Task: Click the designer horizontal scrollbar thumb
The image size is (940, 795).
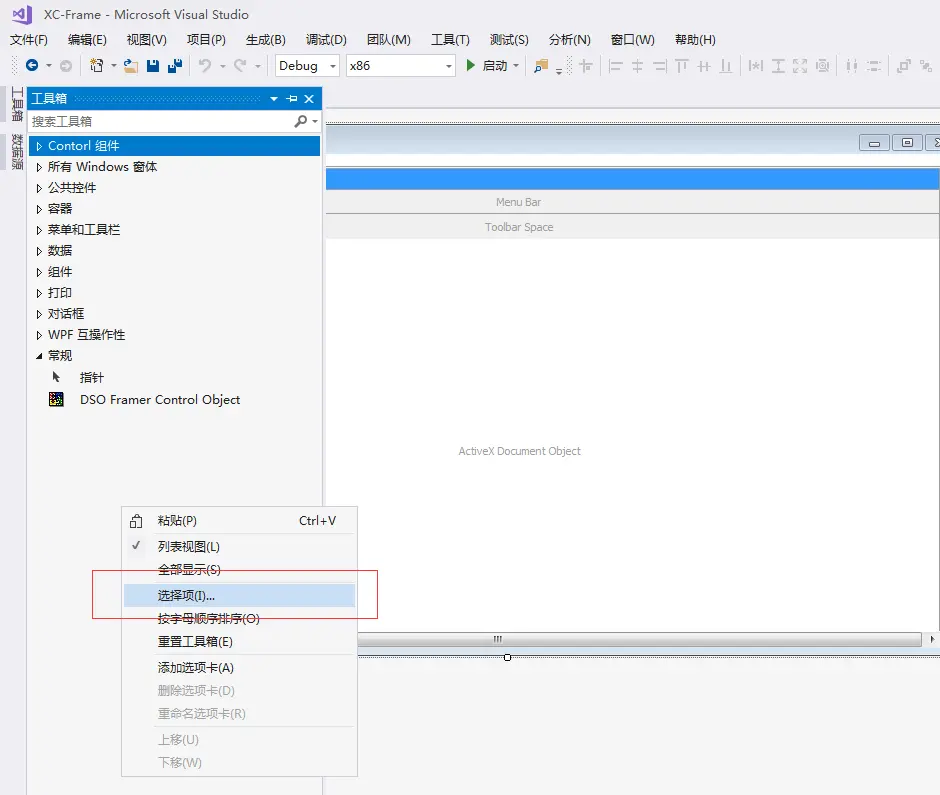Action: click(x=639, y=639)
